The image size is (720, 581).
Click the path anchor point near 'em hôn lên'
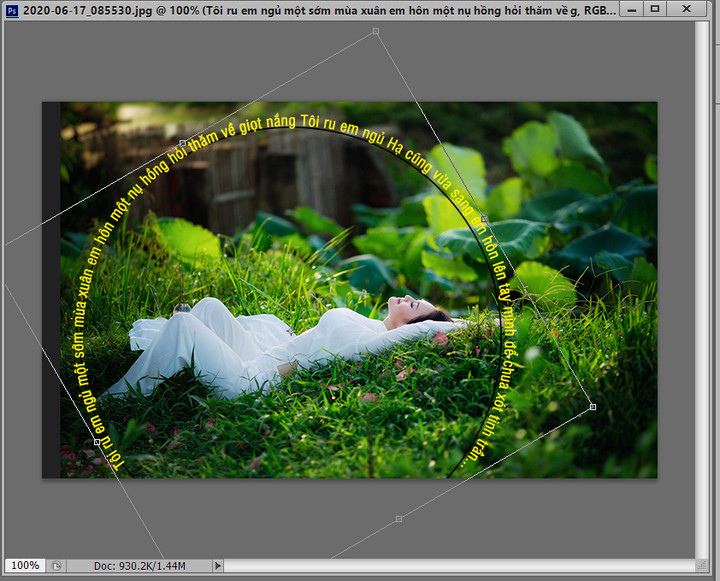coord(484,219)
